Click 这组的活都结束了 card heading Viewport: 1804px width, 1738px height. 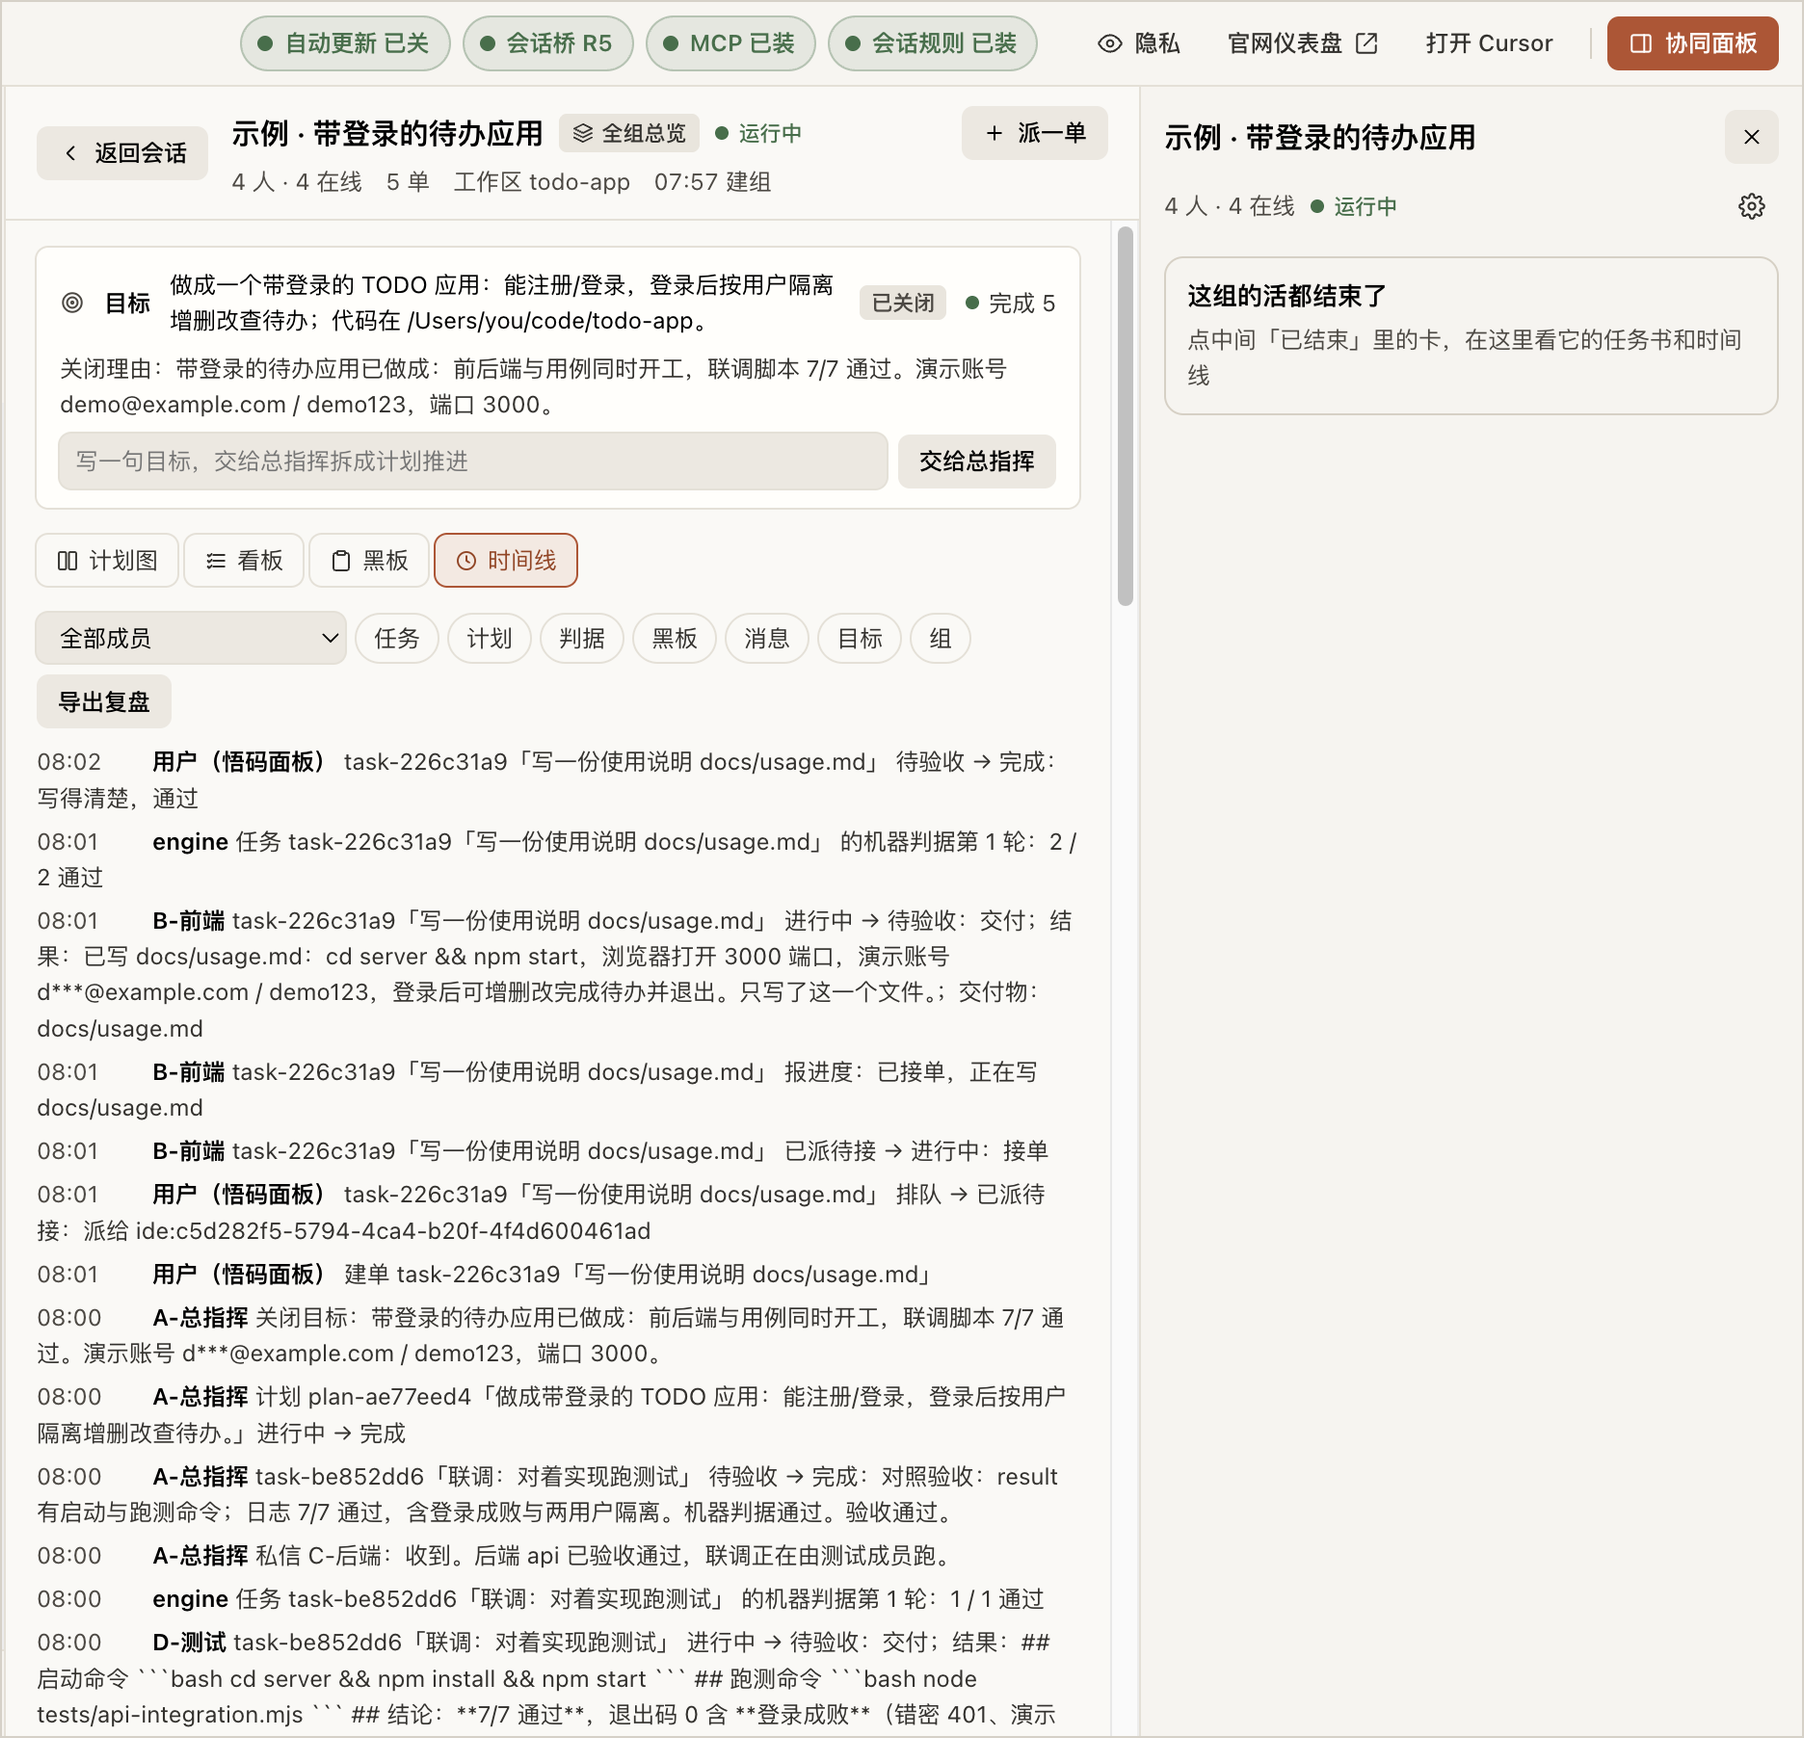[x=1287, y=296]
